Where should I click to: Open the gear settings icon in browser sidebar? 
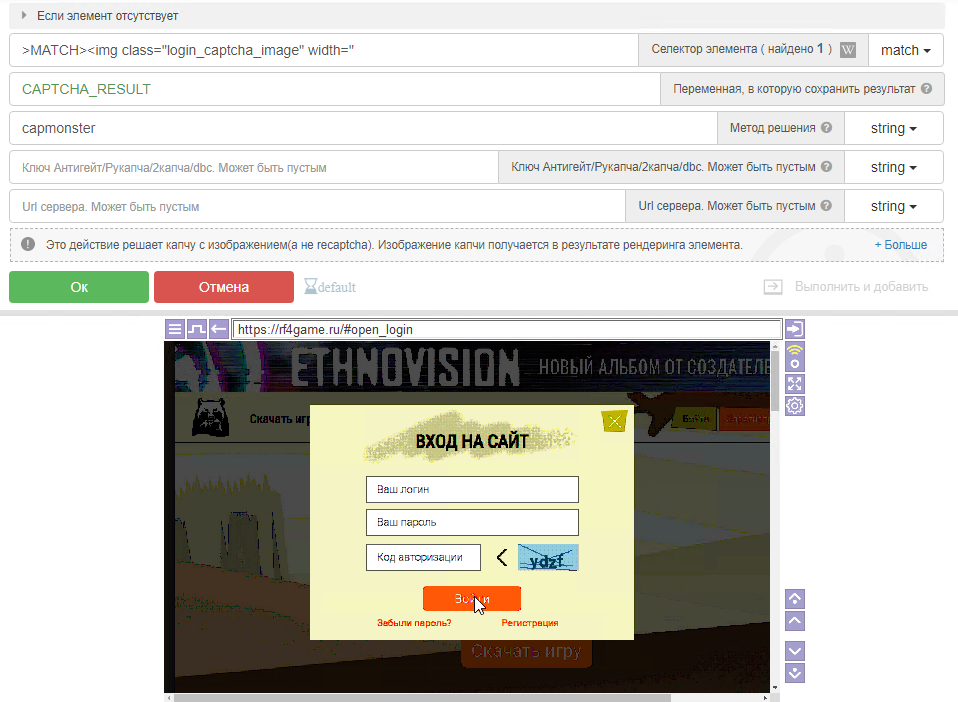pyautogui.click(x=795, y=405)
